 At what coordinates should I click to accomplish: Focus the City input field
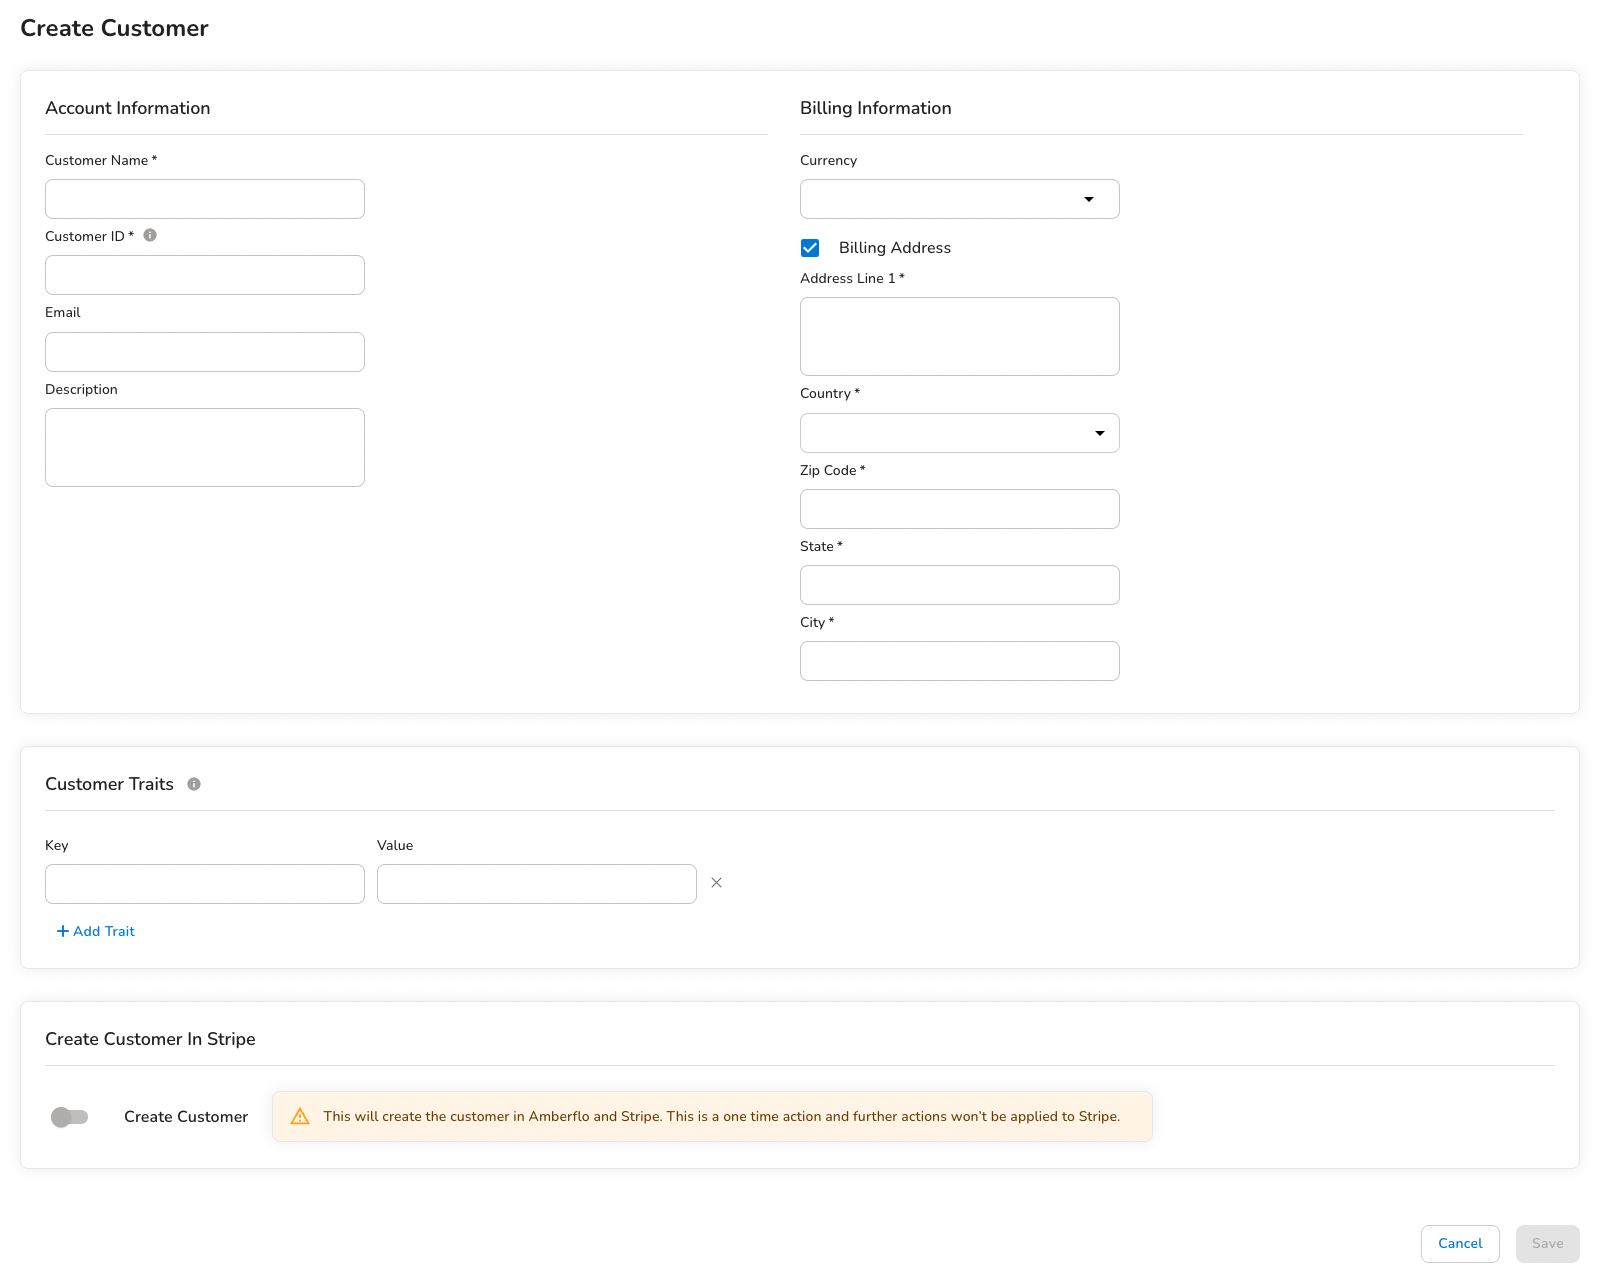click(x=960, y=661)
